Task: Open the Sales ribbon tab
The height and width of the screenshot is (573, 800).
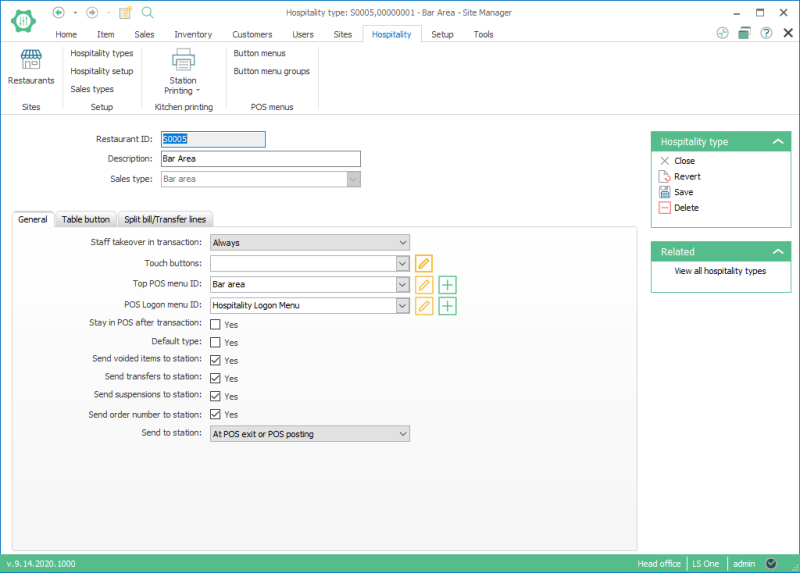Action: click(x=144, y=34)
